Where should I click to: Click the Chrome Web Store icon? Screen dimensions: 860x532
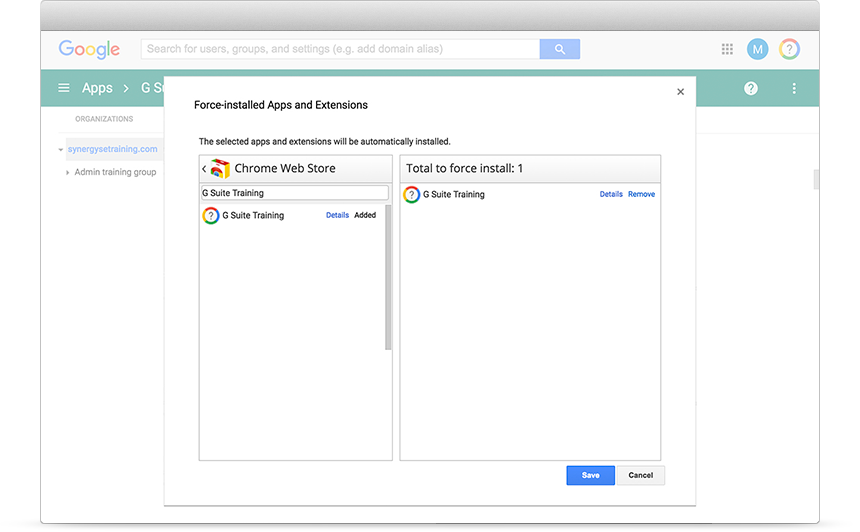(220, 168)
